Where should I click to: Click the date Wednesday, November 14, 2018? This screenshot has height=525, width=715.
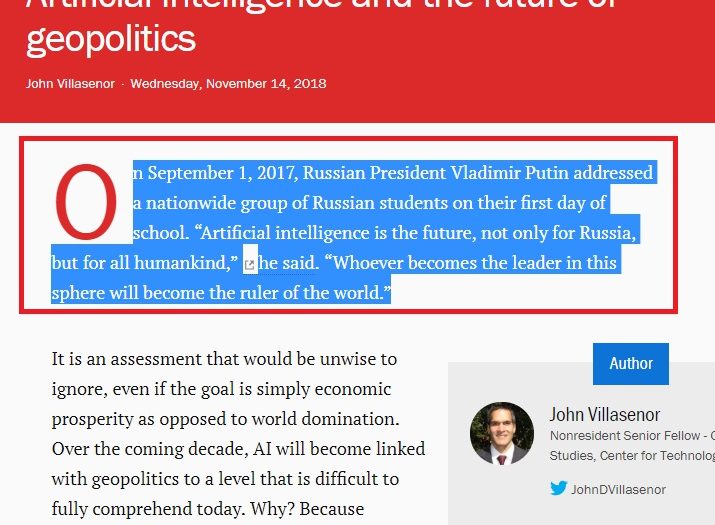[228, 83]
